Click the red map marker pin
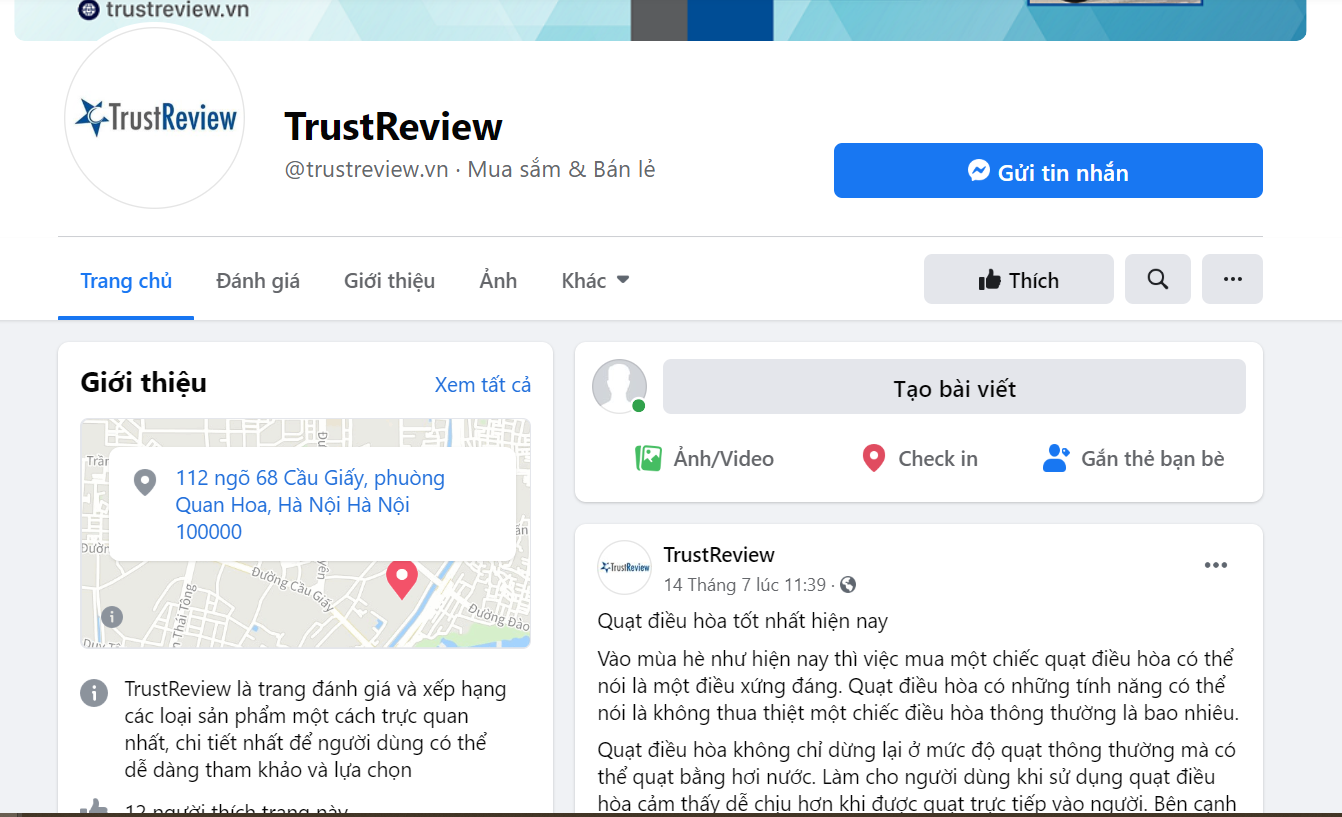 tap(402, 579)
